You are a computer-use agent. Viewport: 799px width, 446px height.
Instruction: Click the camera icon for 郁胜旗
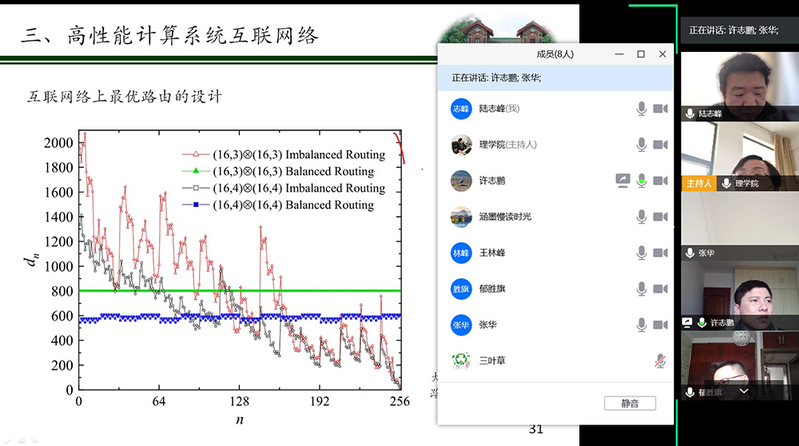click(x=660, y=289)
